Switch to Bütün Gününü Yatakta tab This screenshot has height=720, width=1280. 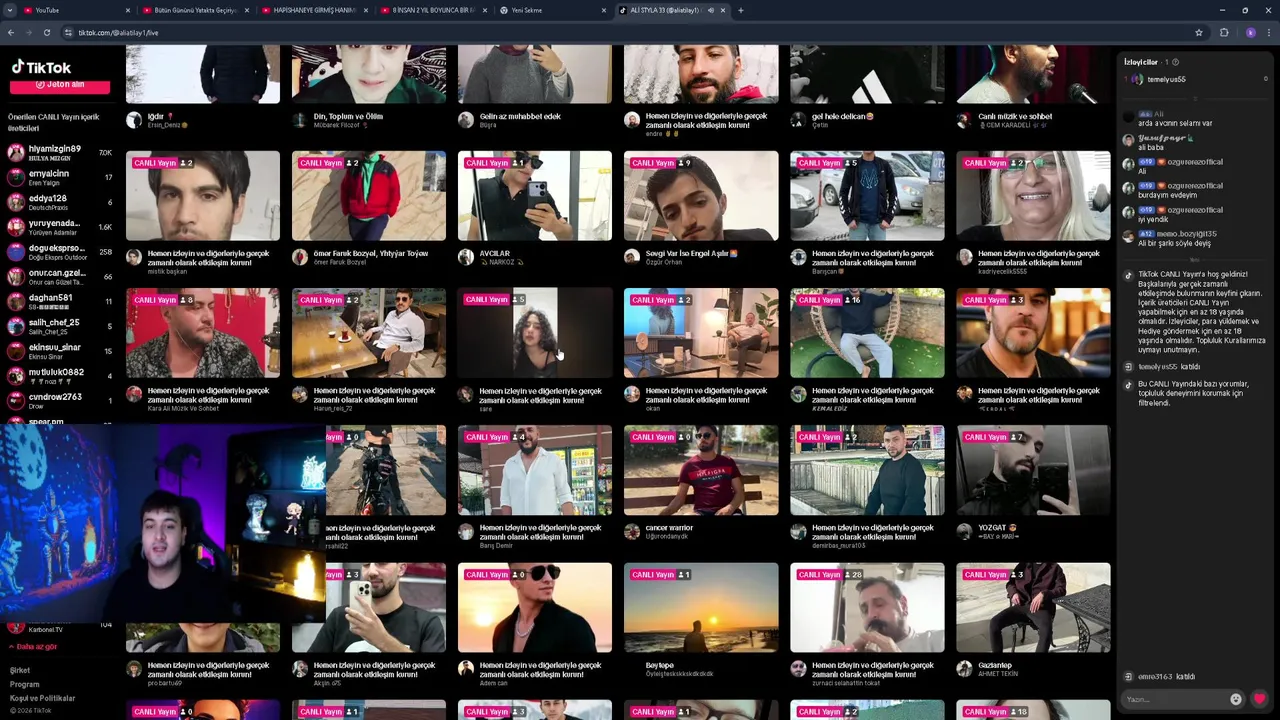coord(196,10)
